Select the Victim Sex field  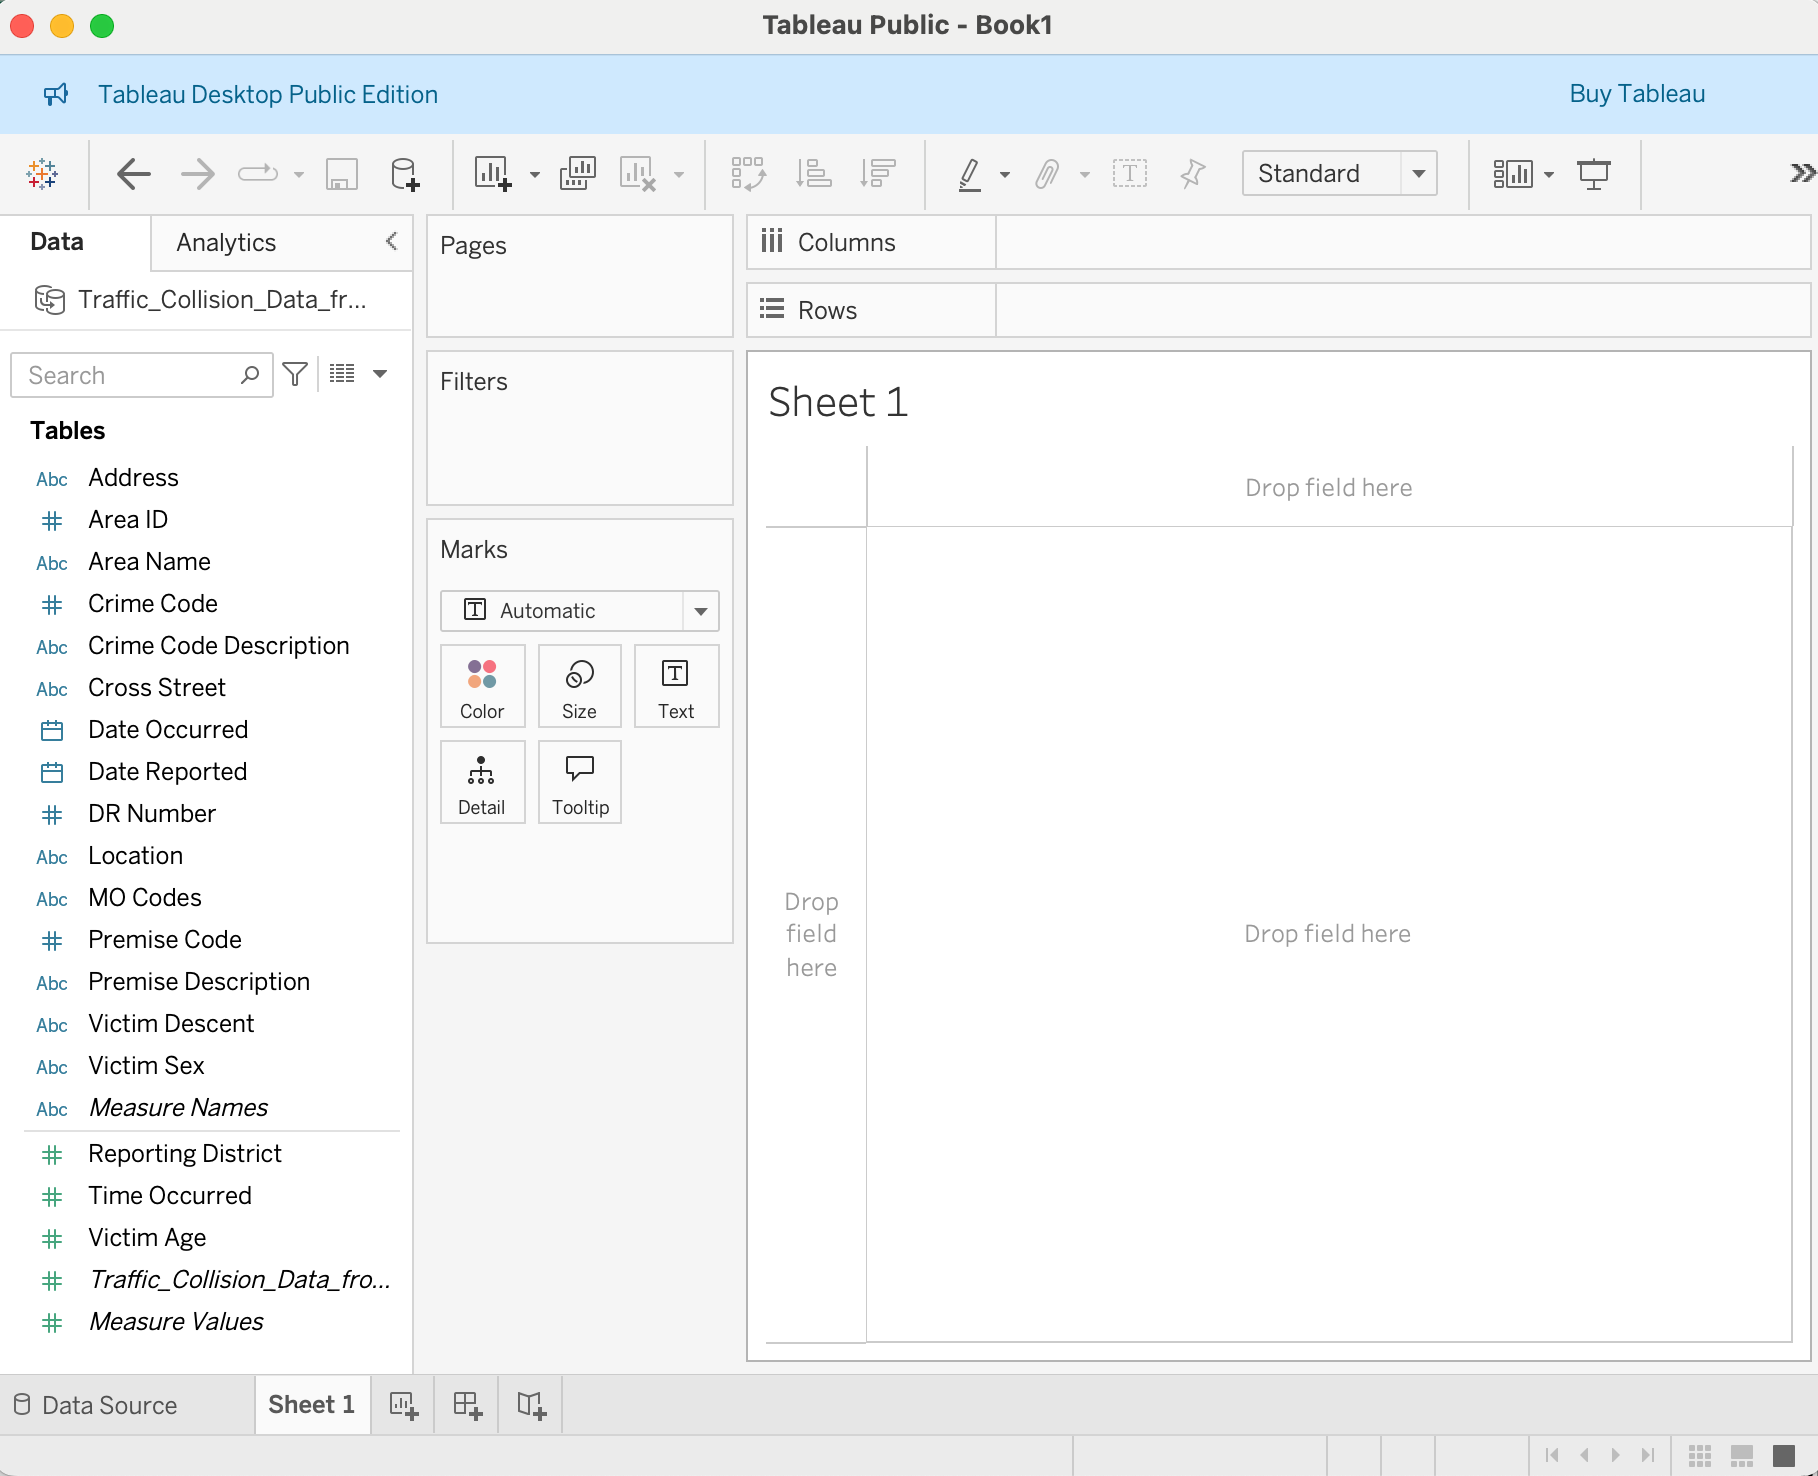[x=146, y=1066]
